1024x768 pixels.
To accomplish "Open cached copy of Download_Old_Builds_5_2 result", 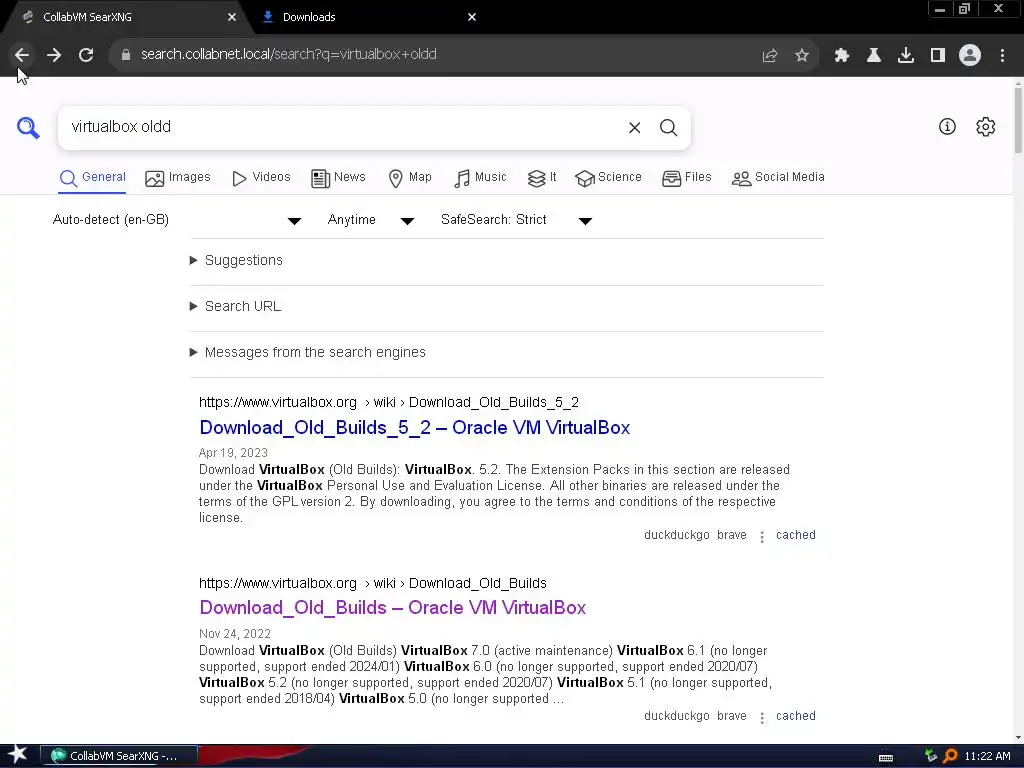I will click(795, 536).
